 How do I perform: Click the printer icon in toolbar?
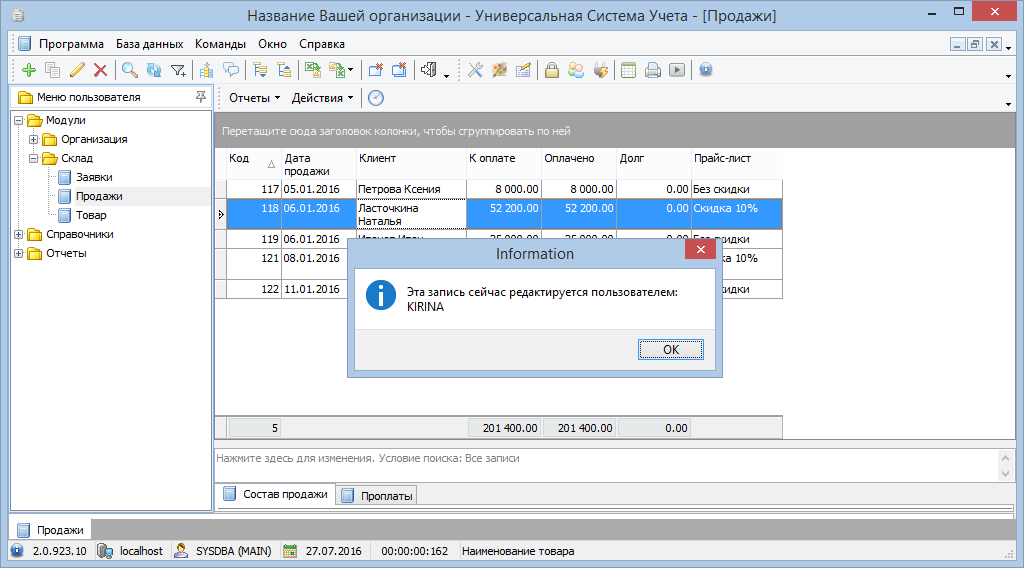pyautogui.click(x=653, y=70)
